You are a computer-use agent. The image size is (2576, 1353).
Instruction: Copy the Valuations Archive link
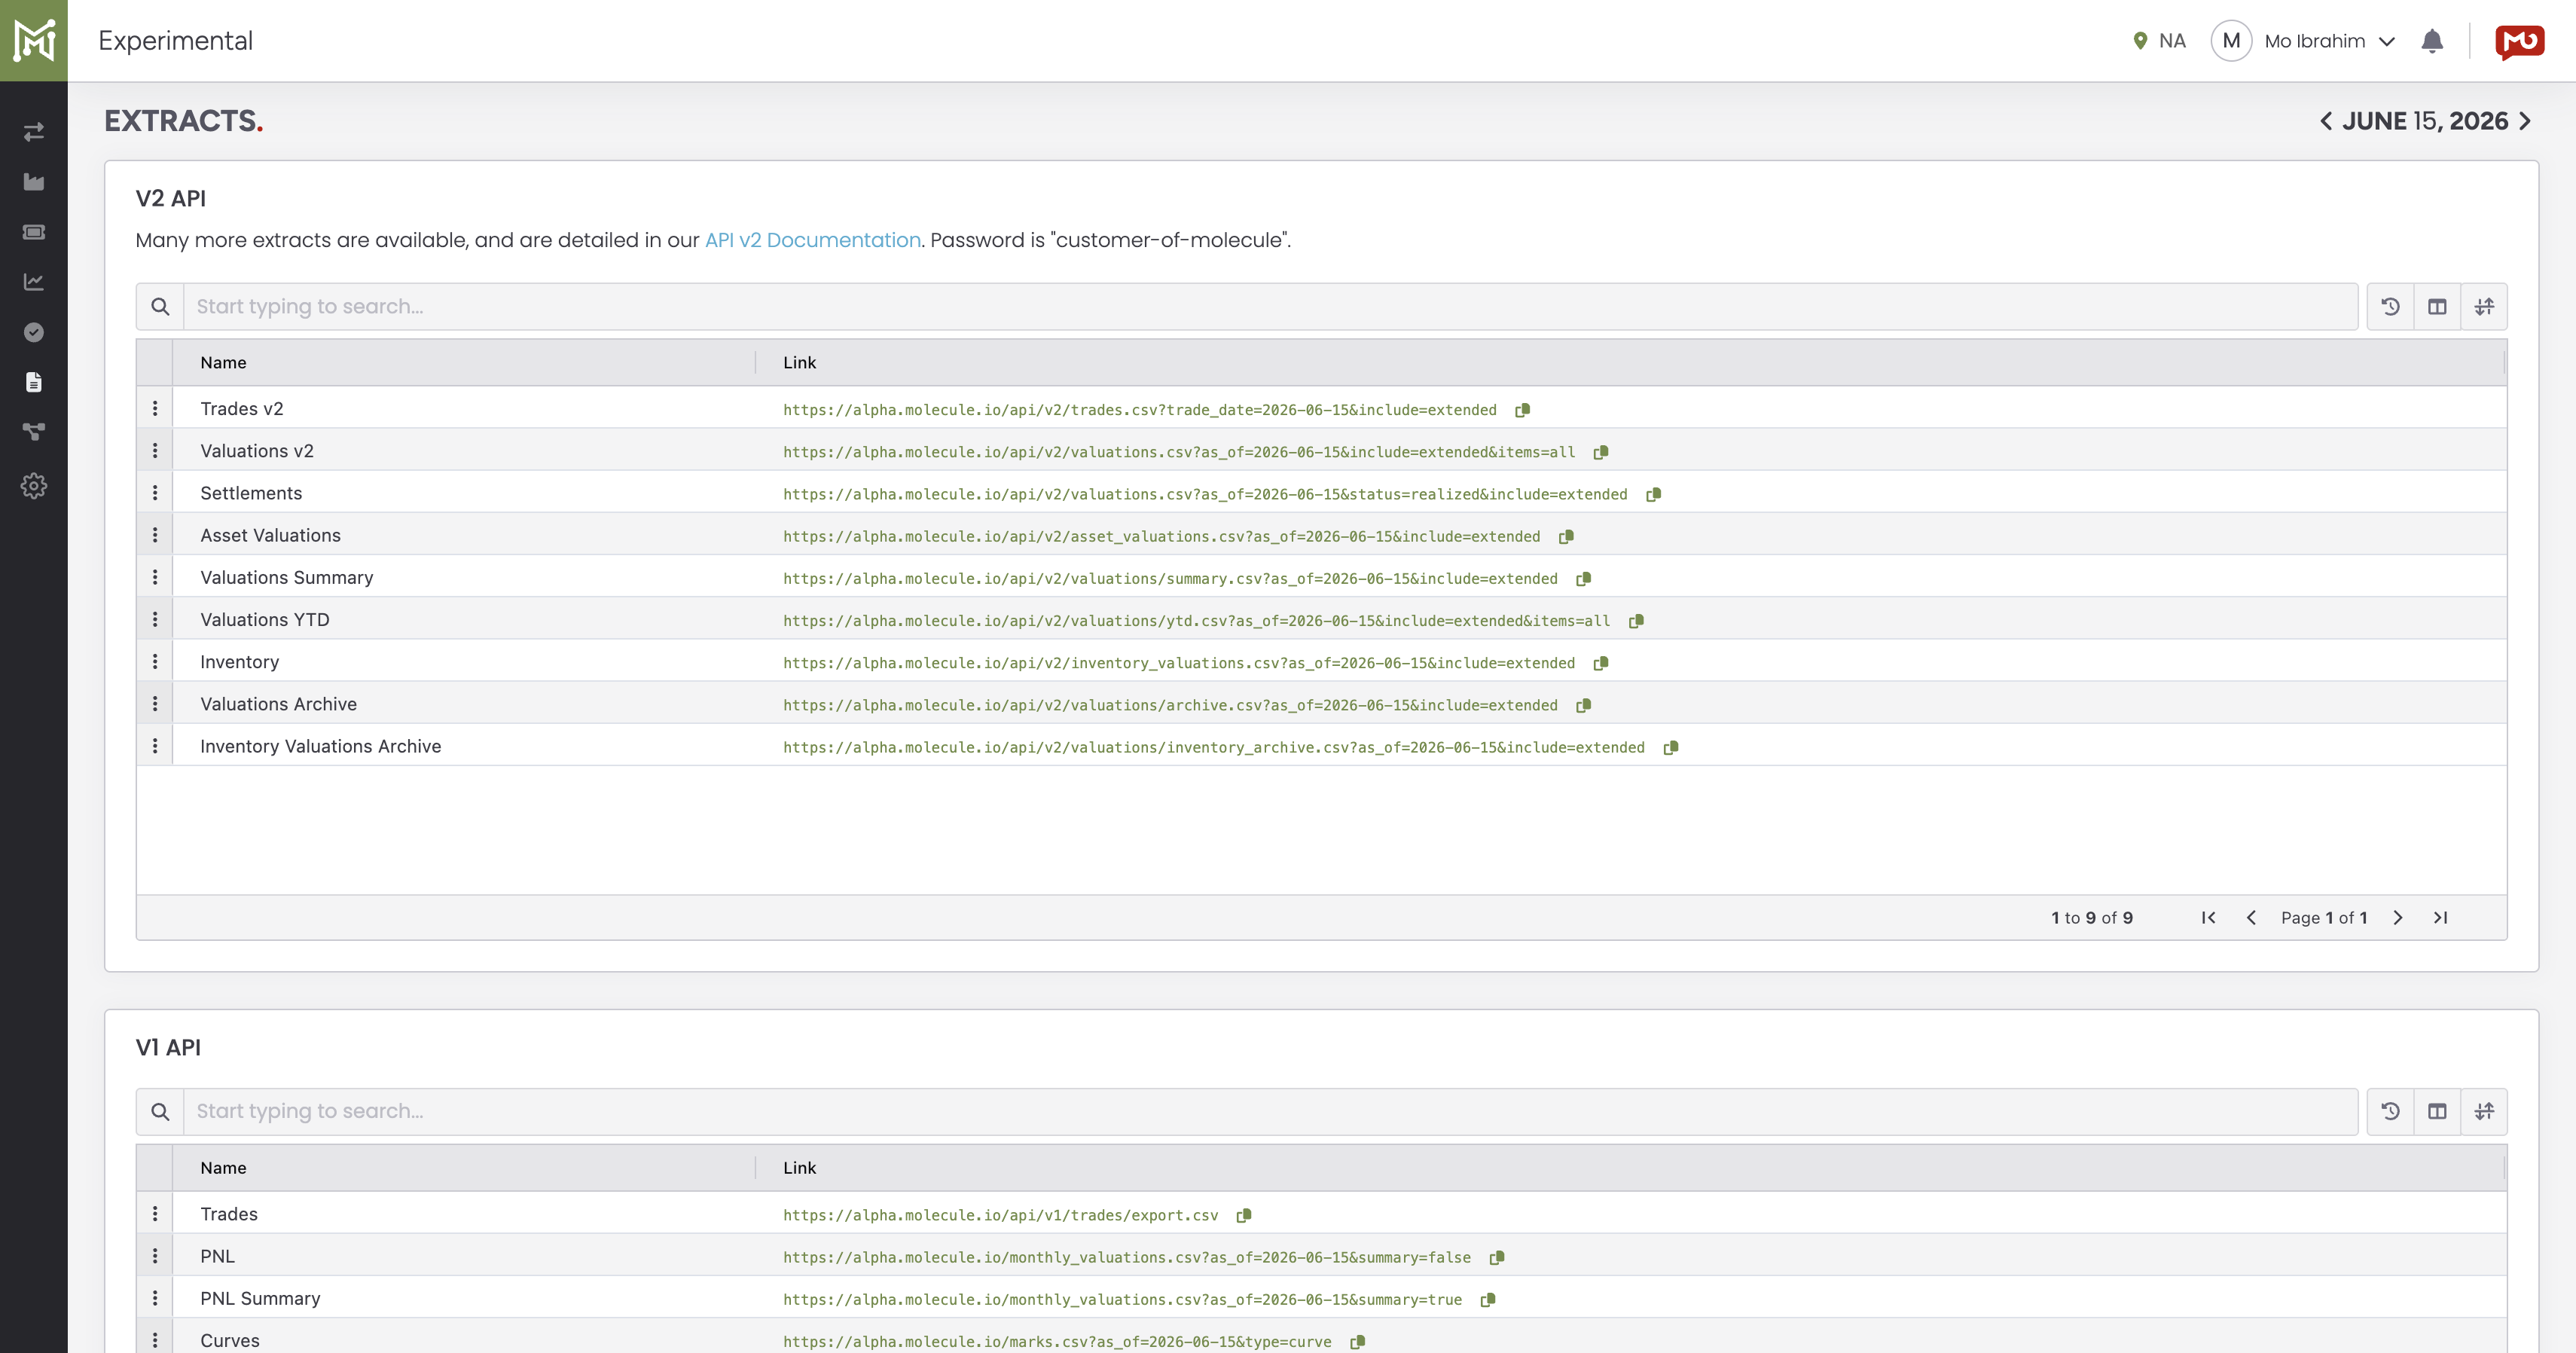click(1583, 705)
